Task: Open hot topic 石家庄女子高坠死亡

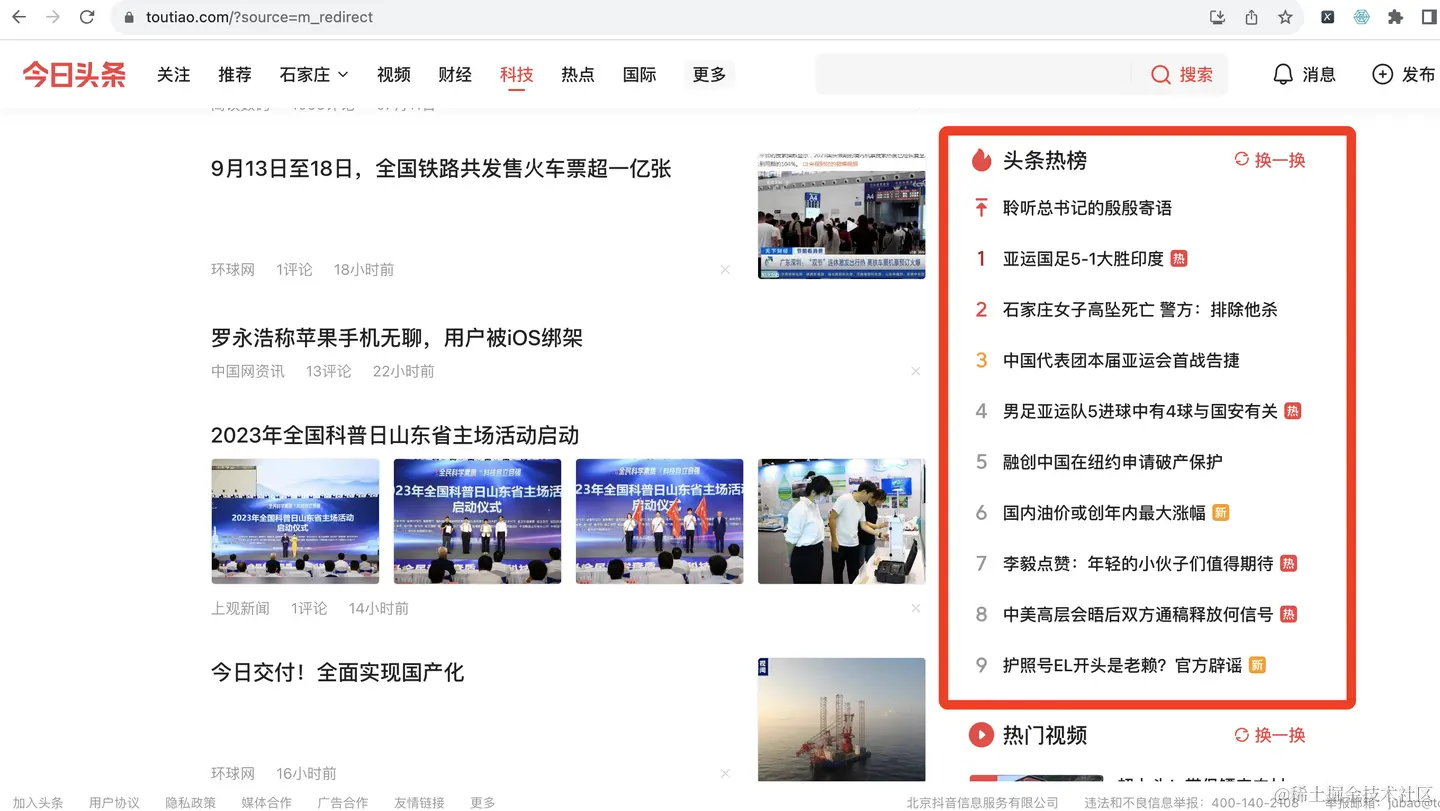Action: pyautogui.click(x=1140, y=310)
